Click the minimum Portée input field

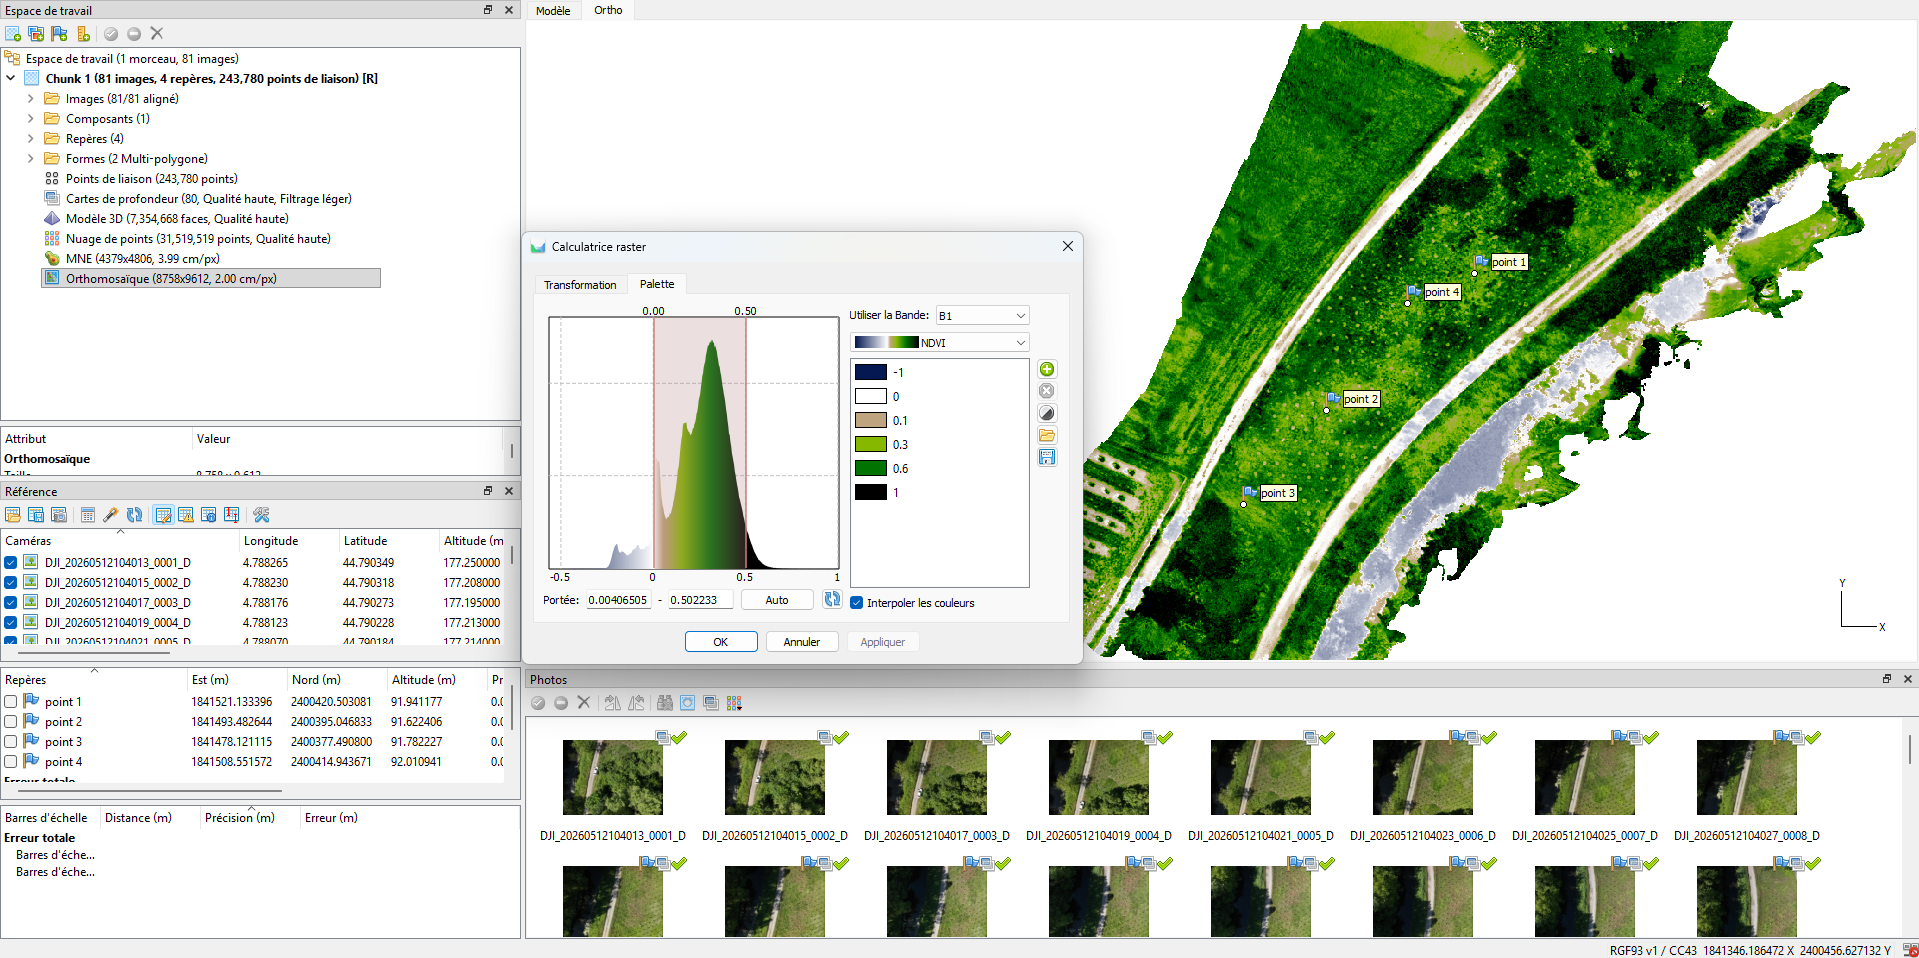coord(618,600)
